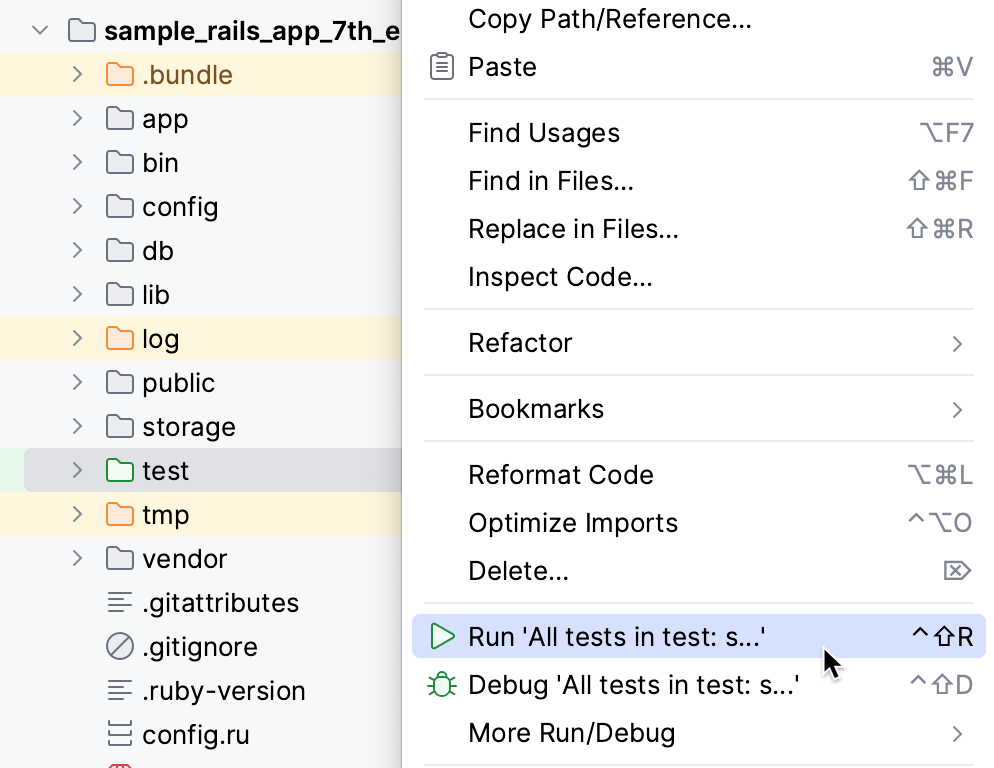Click Copy Path/Reference menu entry
Viewport: 994px width, 768px height.
pos(608,19)
